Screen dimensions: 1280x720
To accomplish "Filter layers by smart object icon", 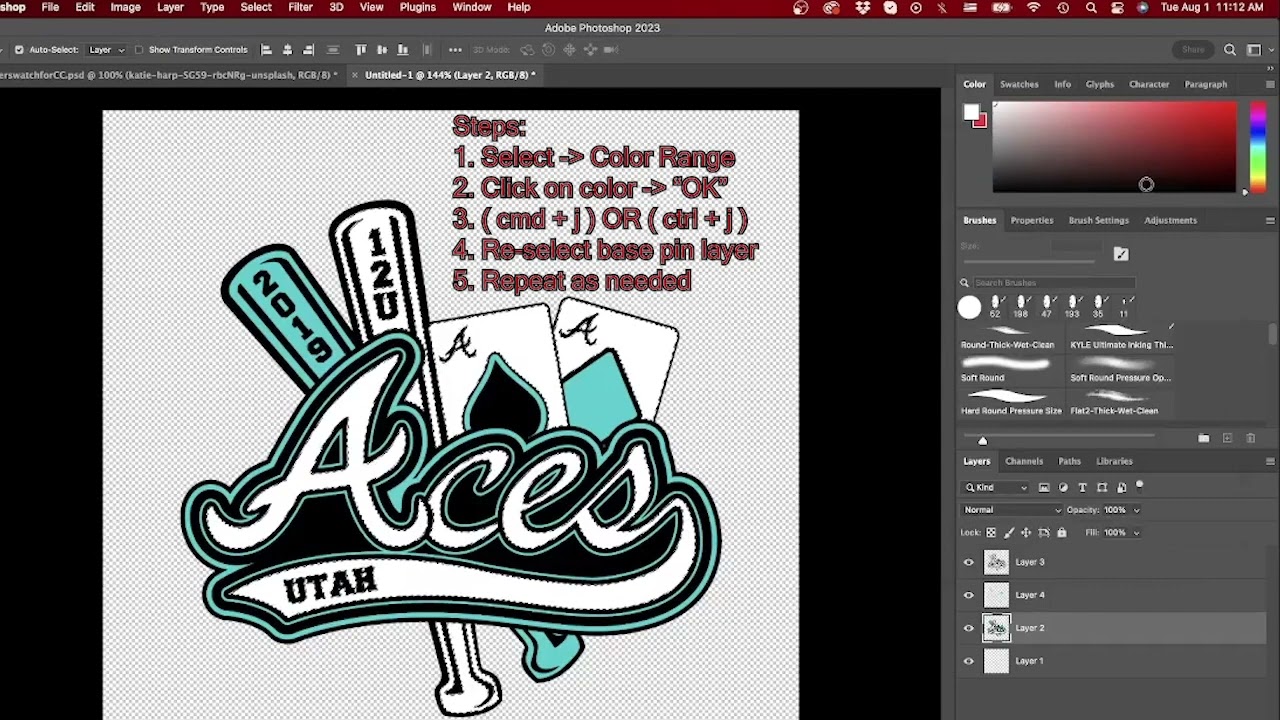I will (1121, 487).
